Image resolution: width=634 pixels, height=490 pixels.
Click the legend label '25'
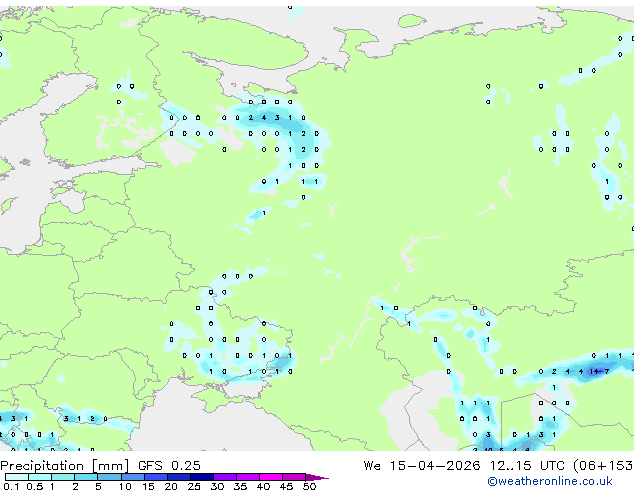point(194,486)
